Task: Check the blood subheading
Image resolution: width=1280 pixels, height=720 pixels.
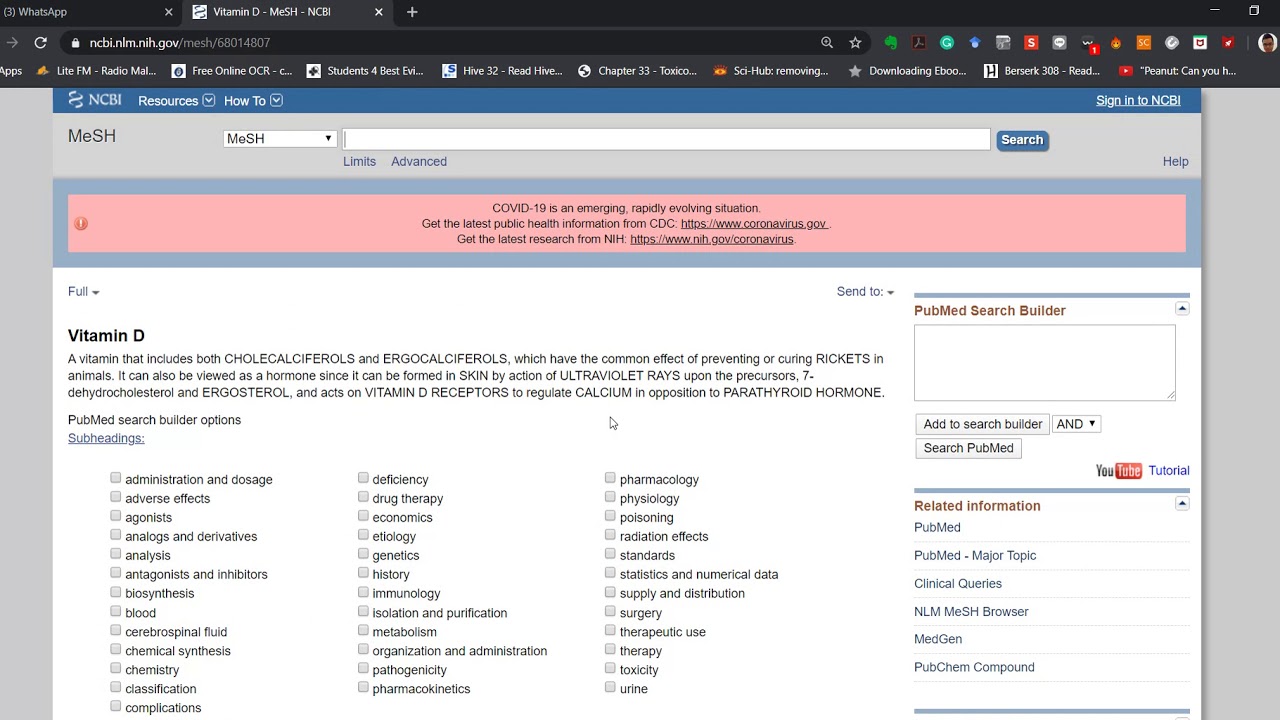Action: [116, 612]
